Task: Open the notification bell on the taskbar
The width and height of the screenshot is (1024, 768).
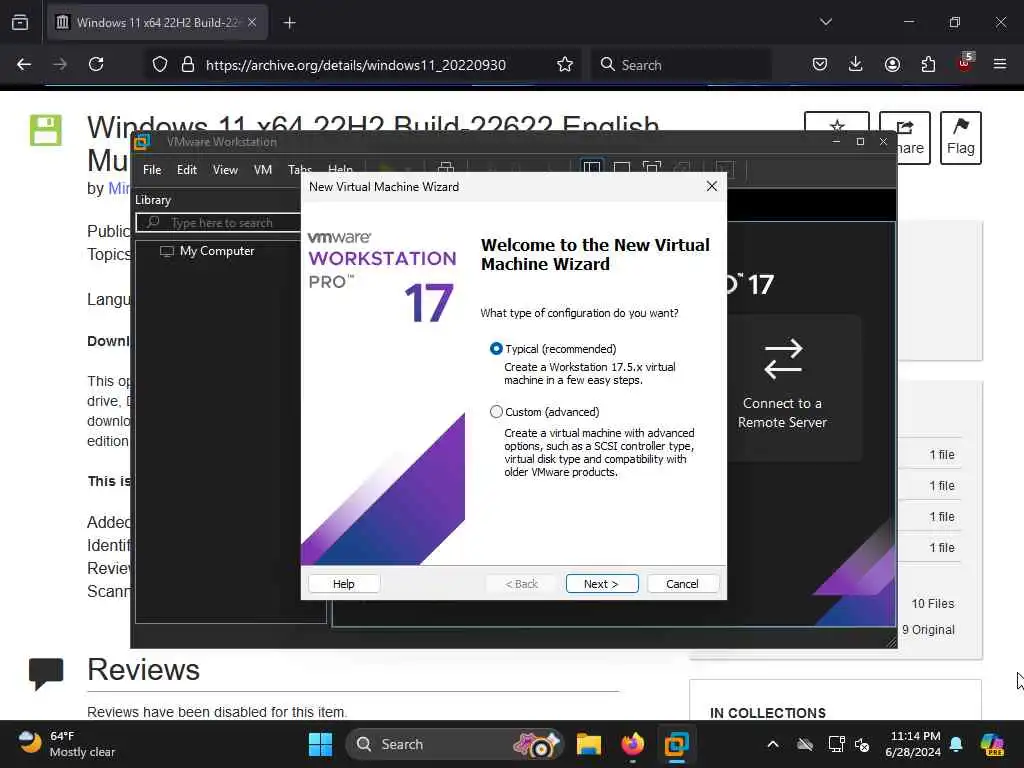Action: [x=956, y=744]
